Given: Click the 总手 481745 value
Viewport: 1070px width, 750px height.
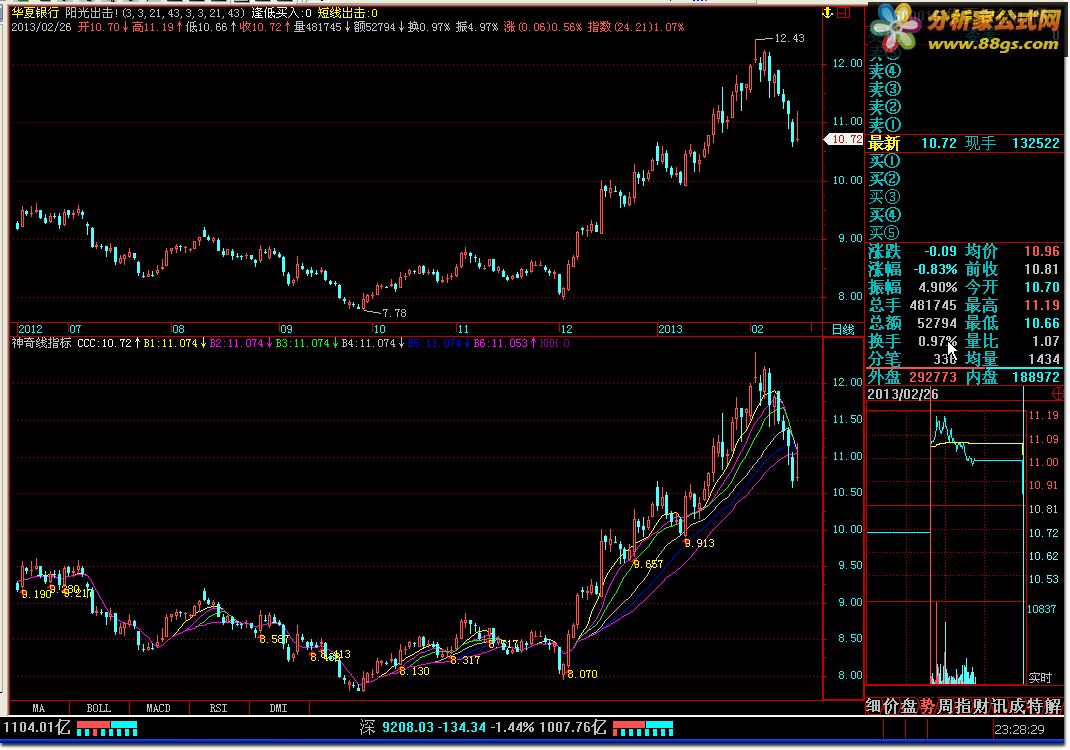Looking at the screenshot, I should point(934,305).
